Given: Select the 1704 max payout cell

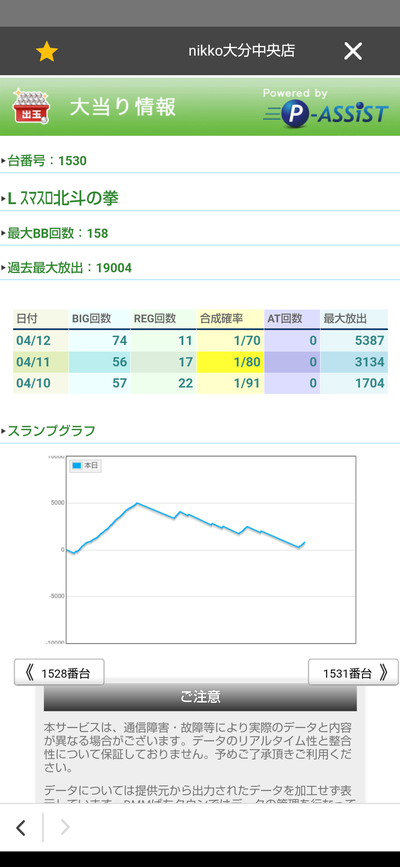Looking at the screenshot, I should [x=354, y=383].
